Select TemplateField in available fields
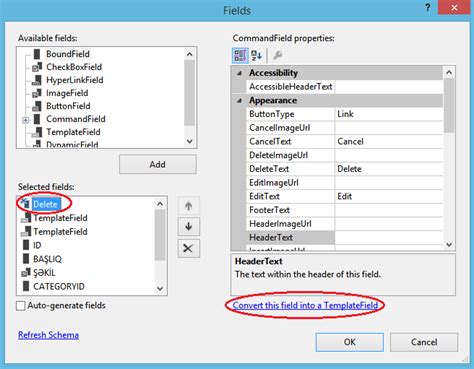Screen dimensions: 474x369 (x=73, y=132)
